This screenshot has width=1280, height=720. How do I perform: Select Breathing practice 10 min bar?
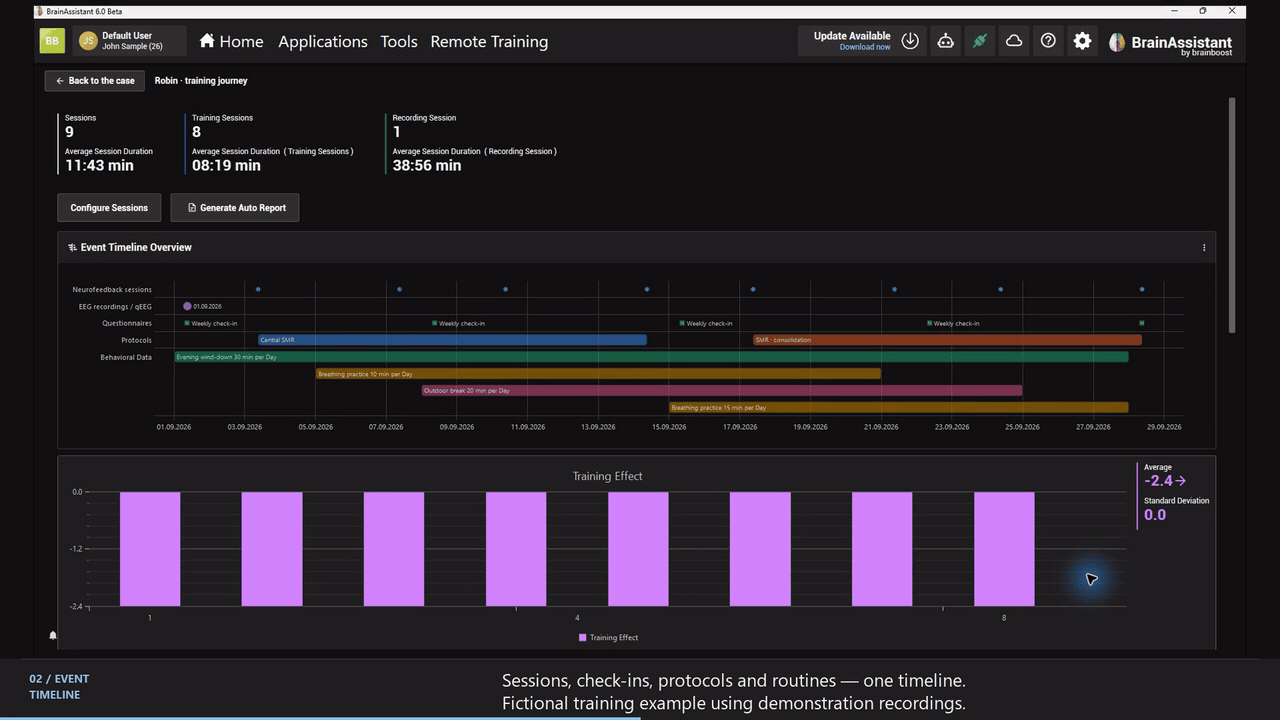pyautogui.click(x=598, y=374)
